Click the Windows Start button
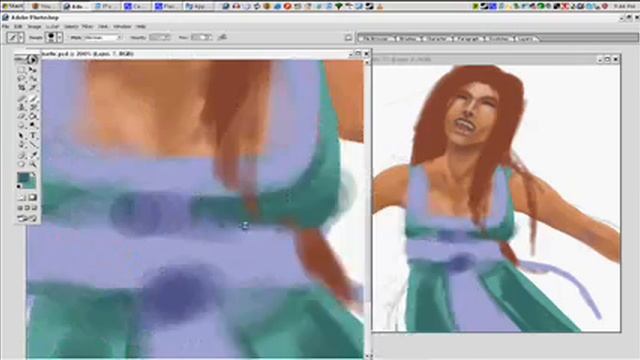 tap(13, 6)
